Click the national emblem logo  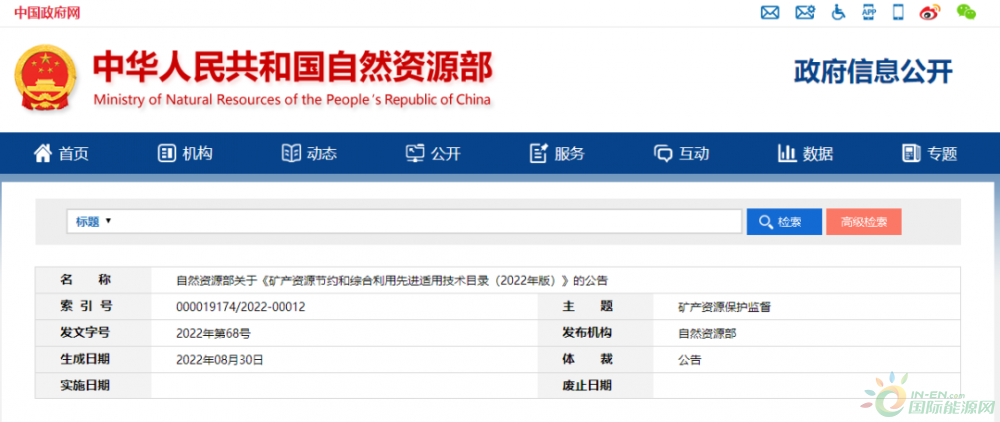pyautogui.click(x=45, y=79)
